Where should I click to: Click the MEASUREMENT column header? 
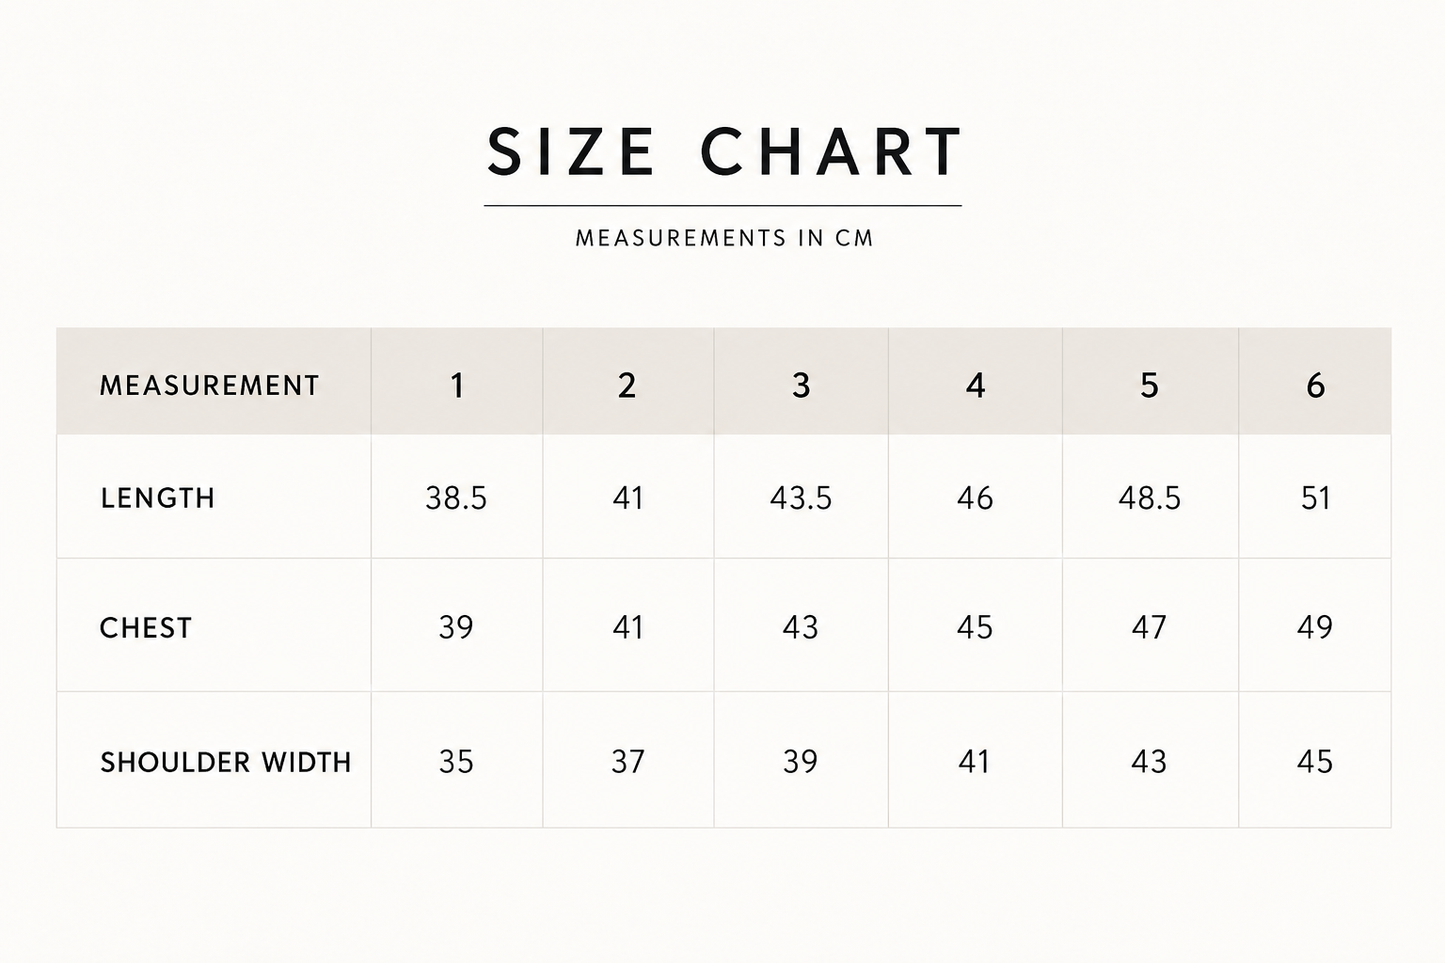click(209, 385)
